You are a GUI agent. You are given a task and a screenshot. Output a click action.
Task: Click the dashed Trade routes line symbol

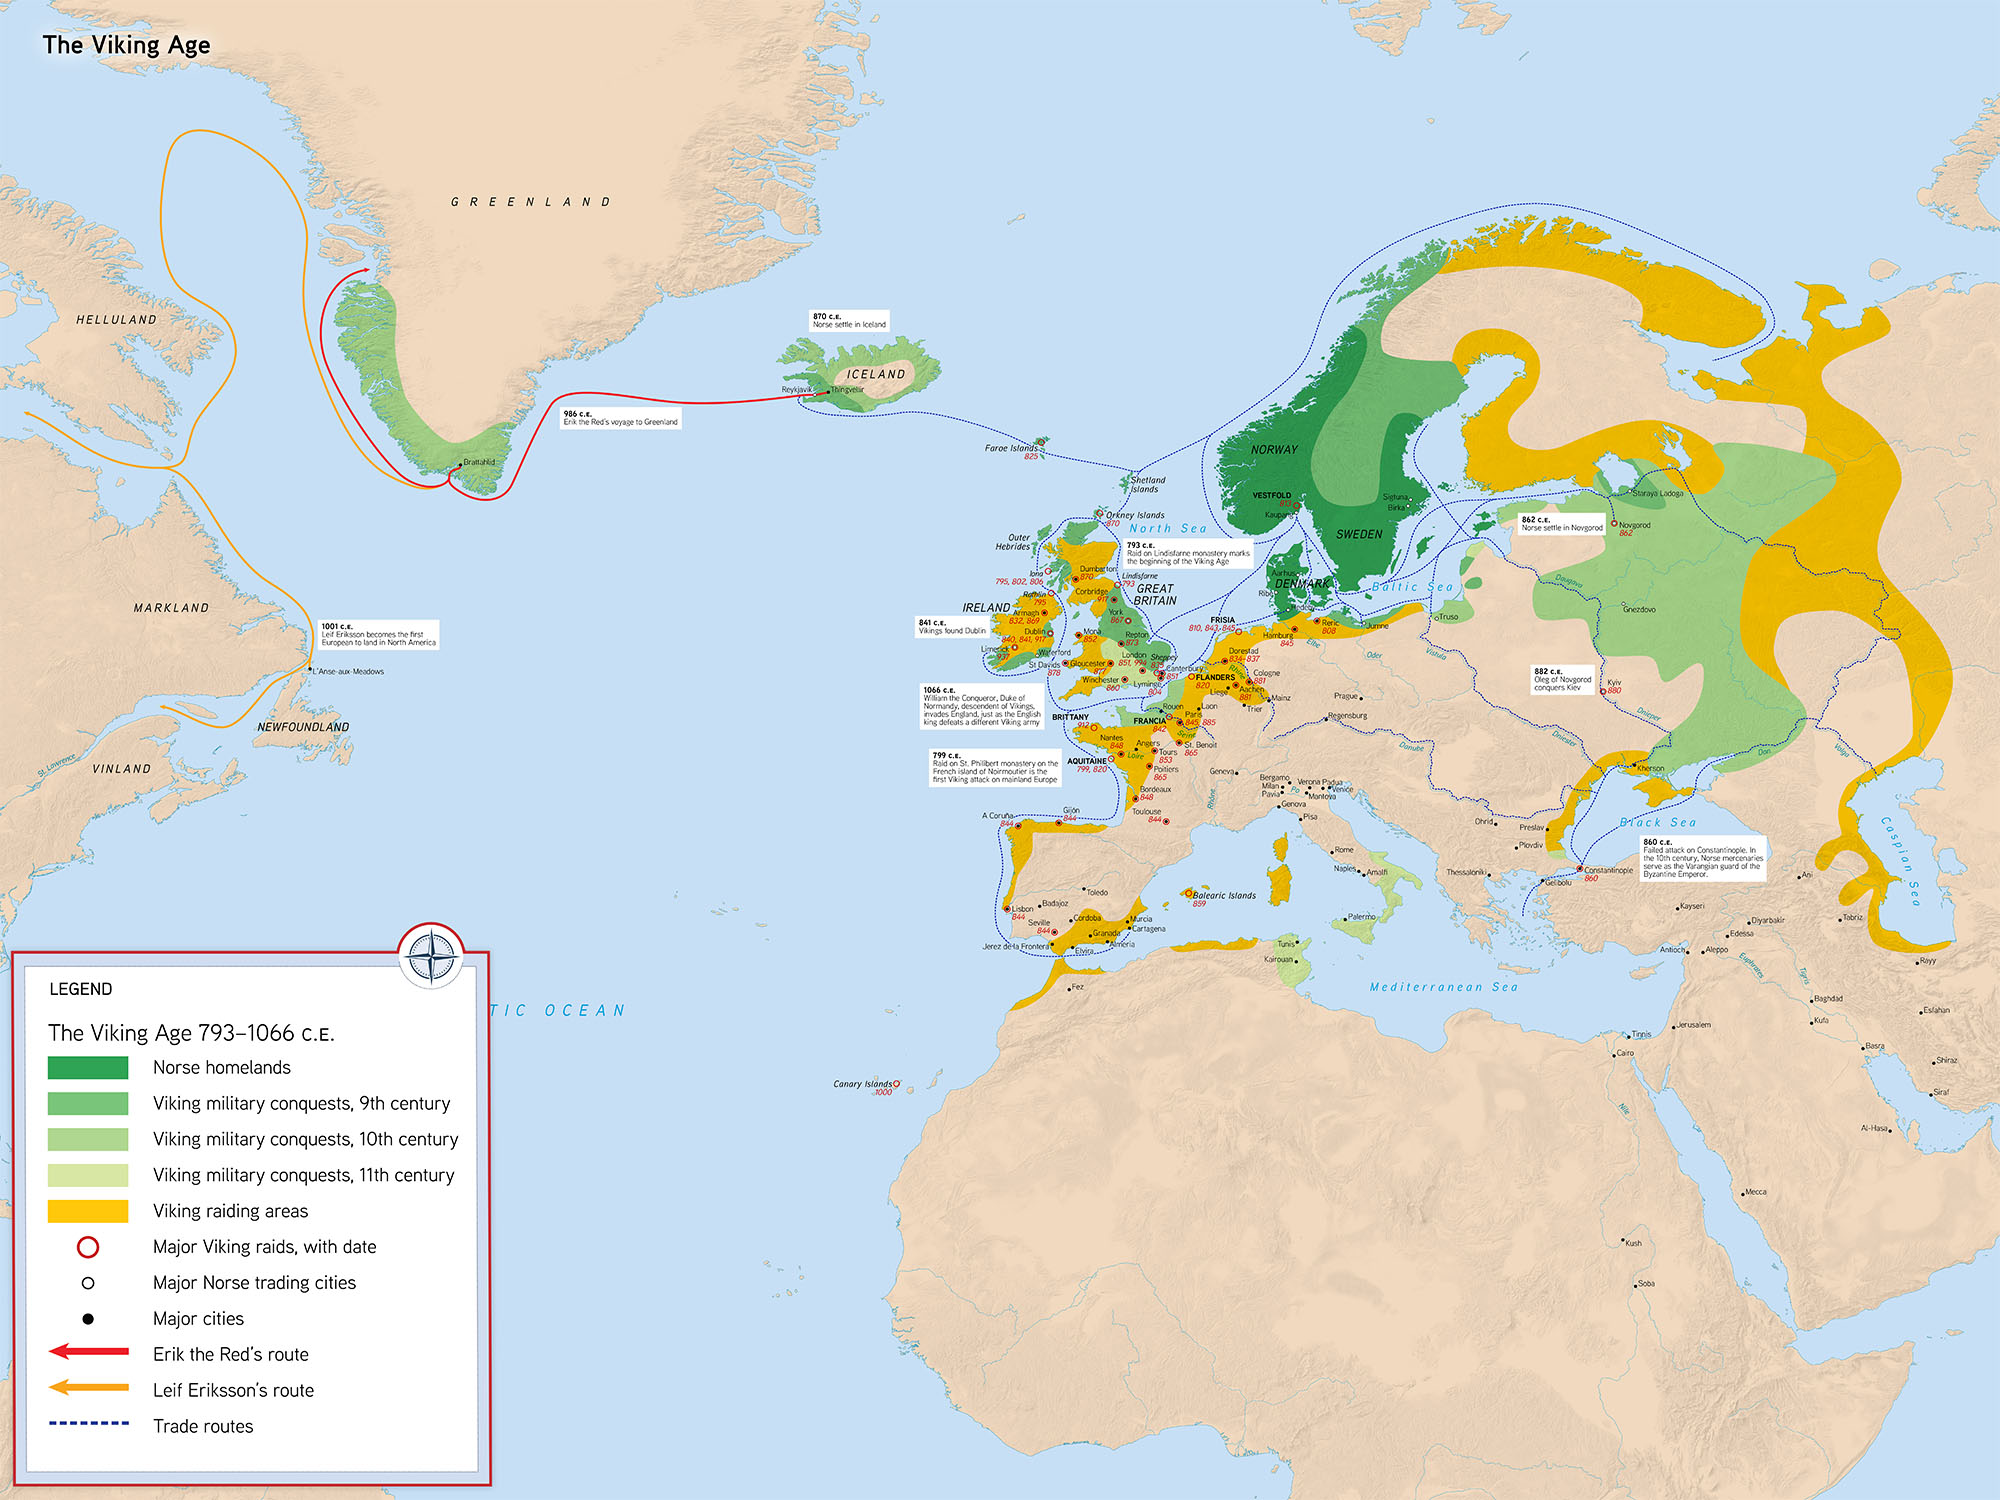click(x=88, y=1423)
